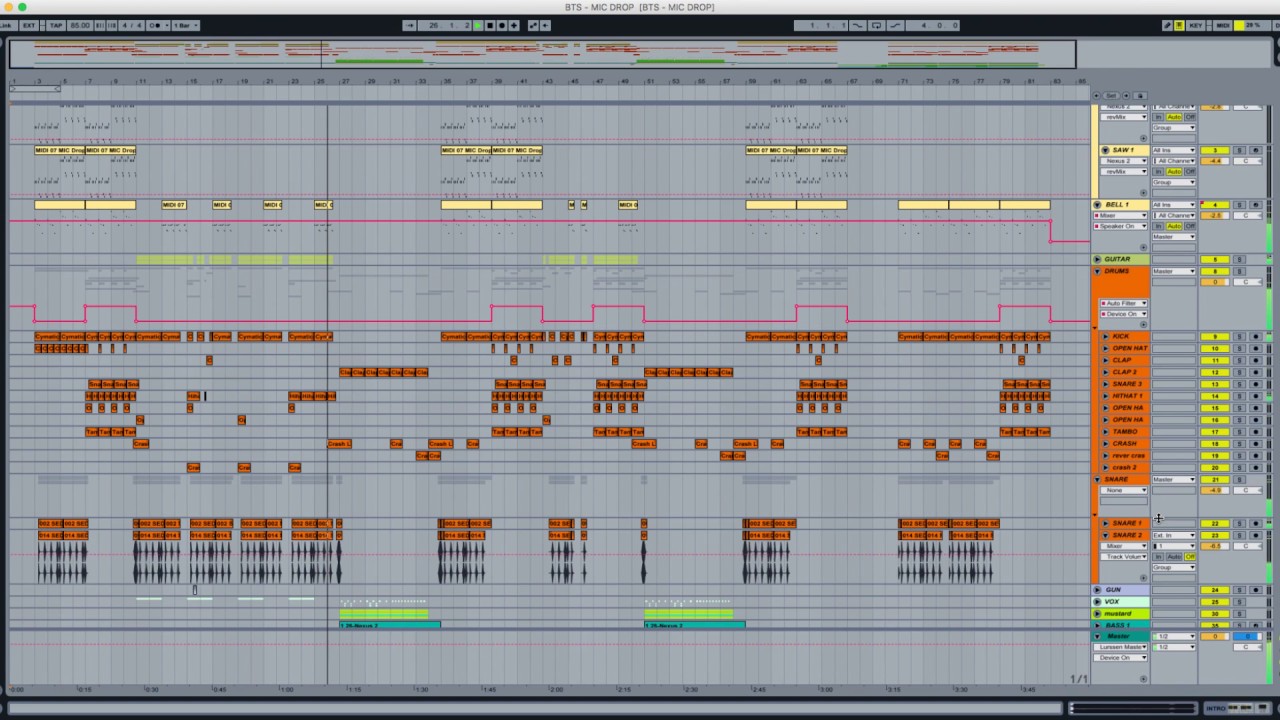Click the BELL 1 volume field -2.5
1280x720 pixels.
pyautogui.click(x=1215, y=215)
